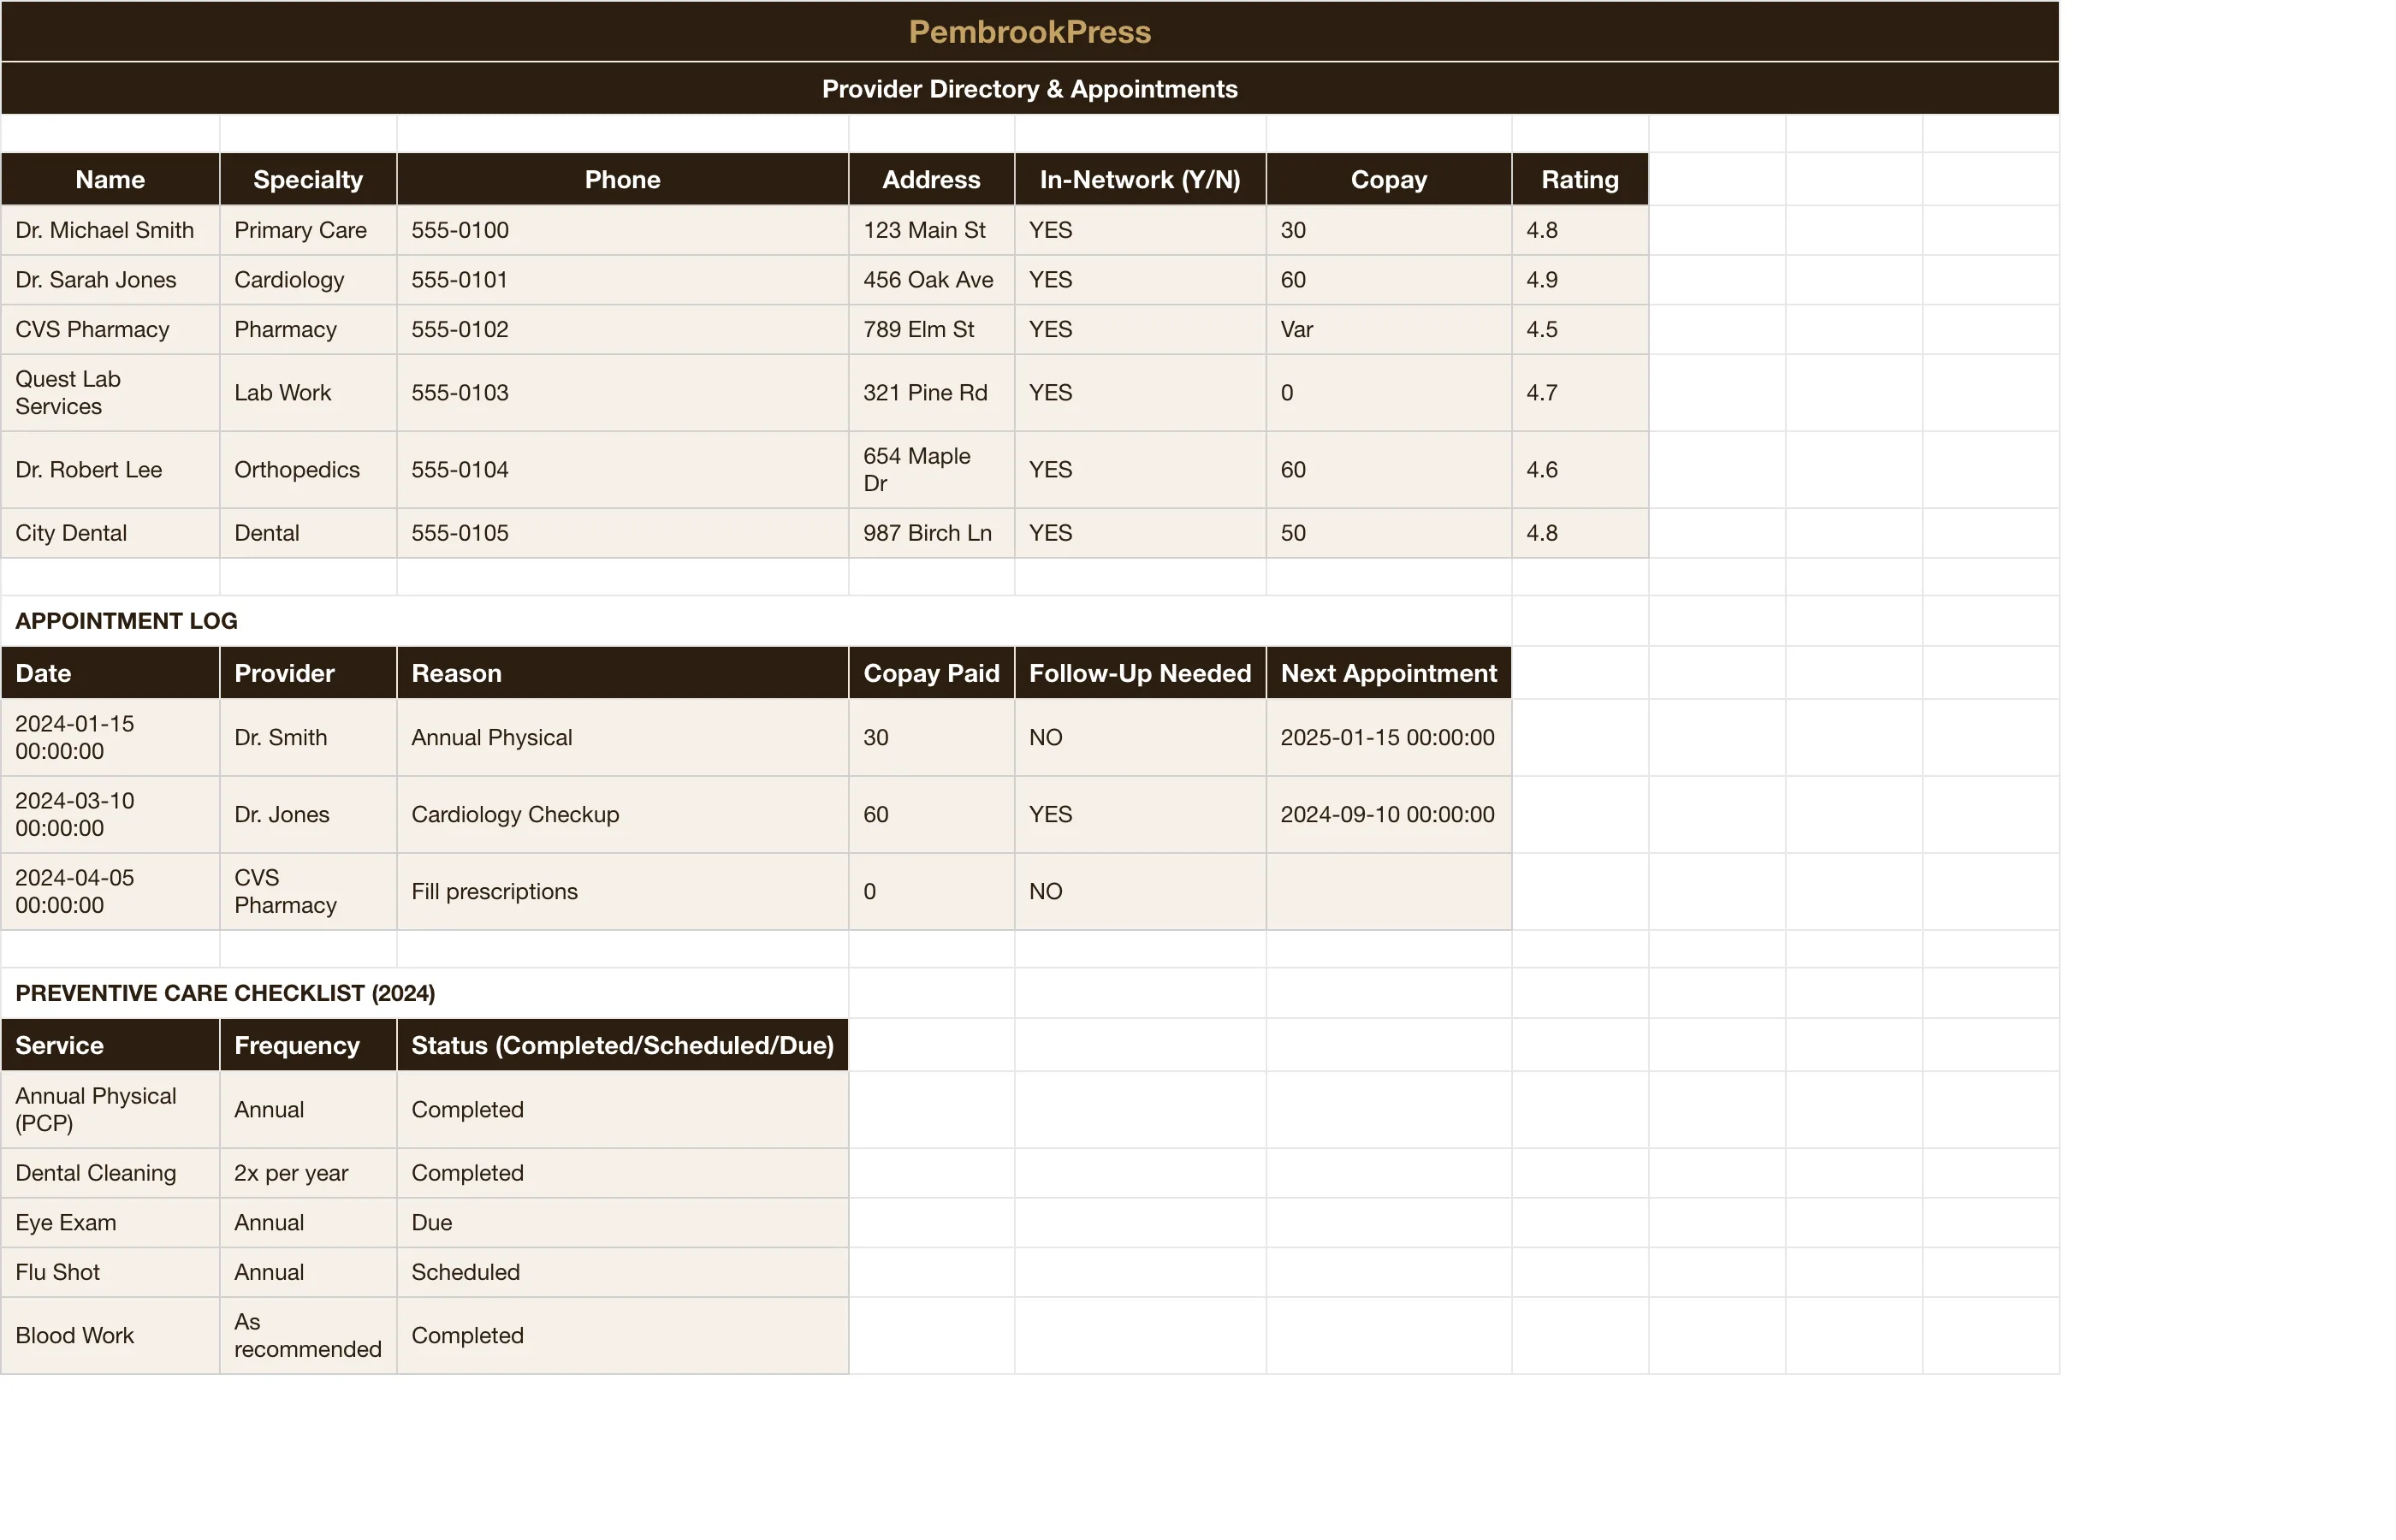Click the Copay Paid column header
The width and height of the screenshot is (2396, 1540).
931,673
